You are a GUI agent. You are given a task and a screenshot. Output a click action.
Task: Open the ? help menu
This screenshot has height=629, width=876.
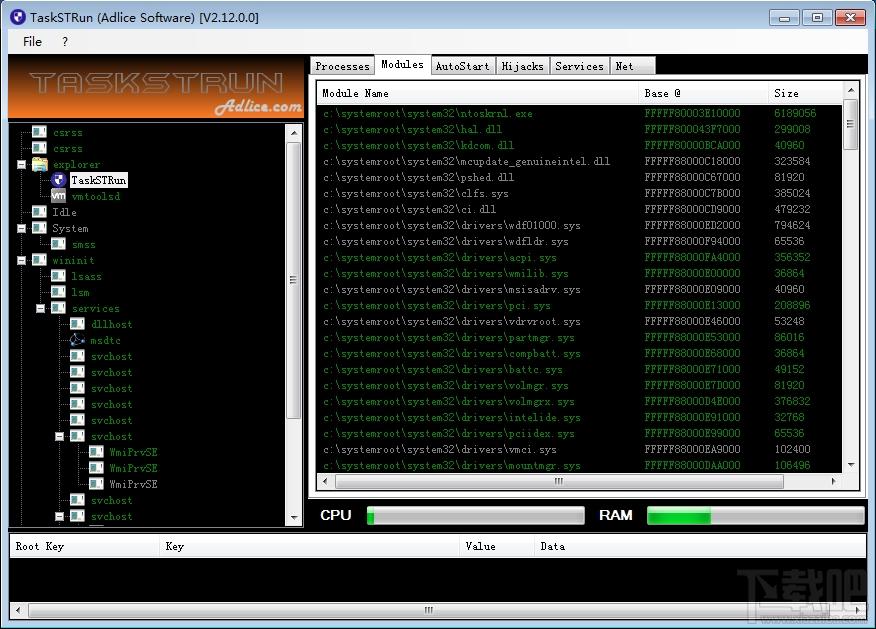tap(65, 41)
